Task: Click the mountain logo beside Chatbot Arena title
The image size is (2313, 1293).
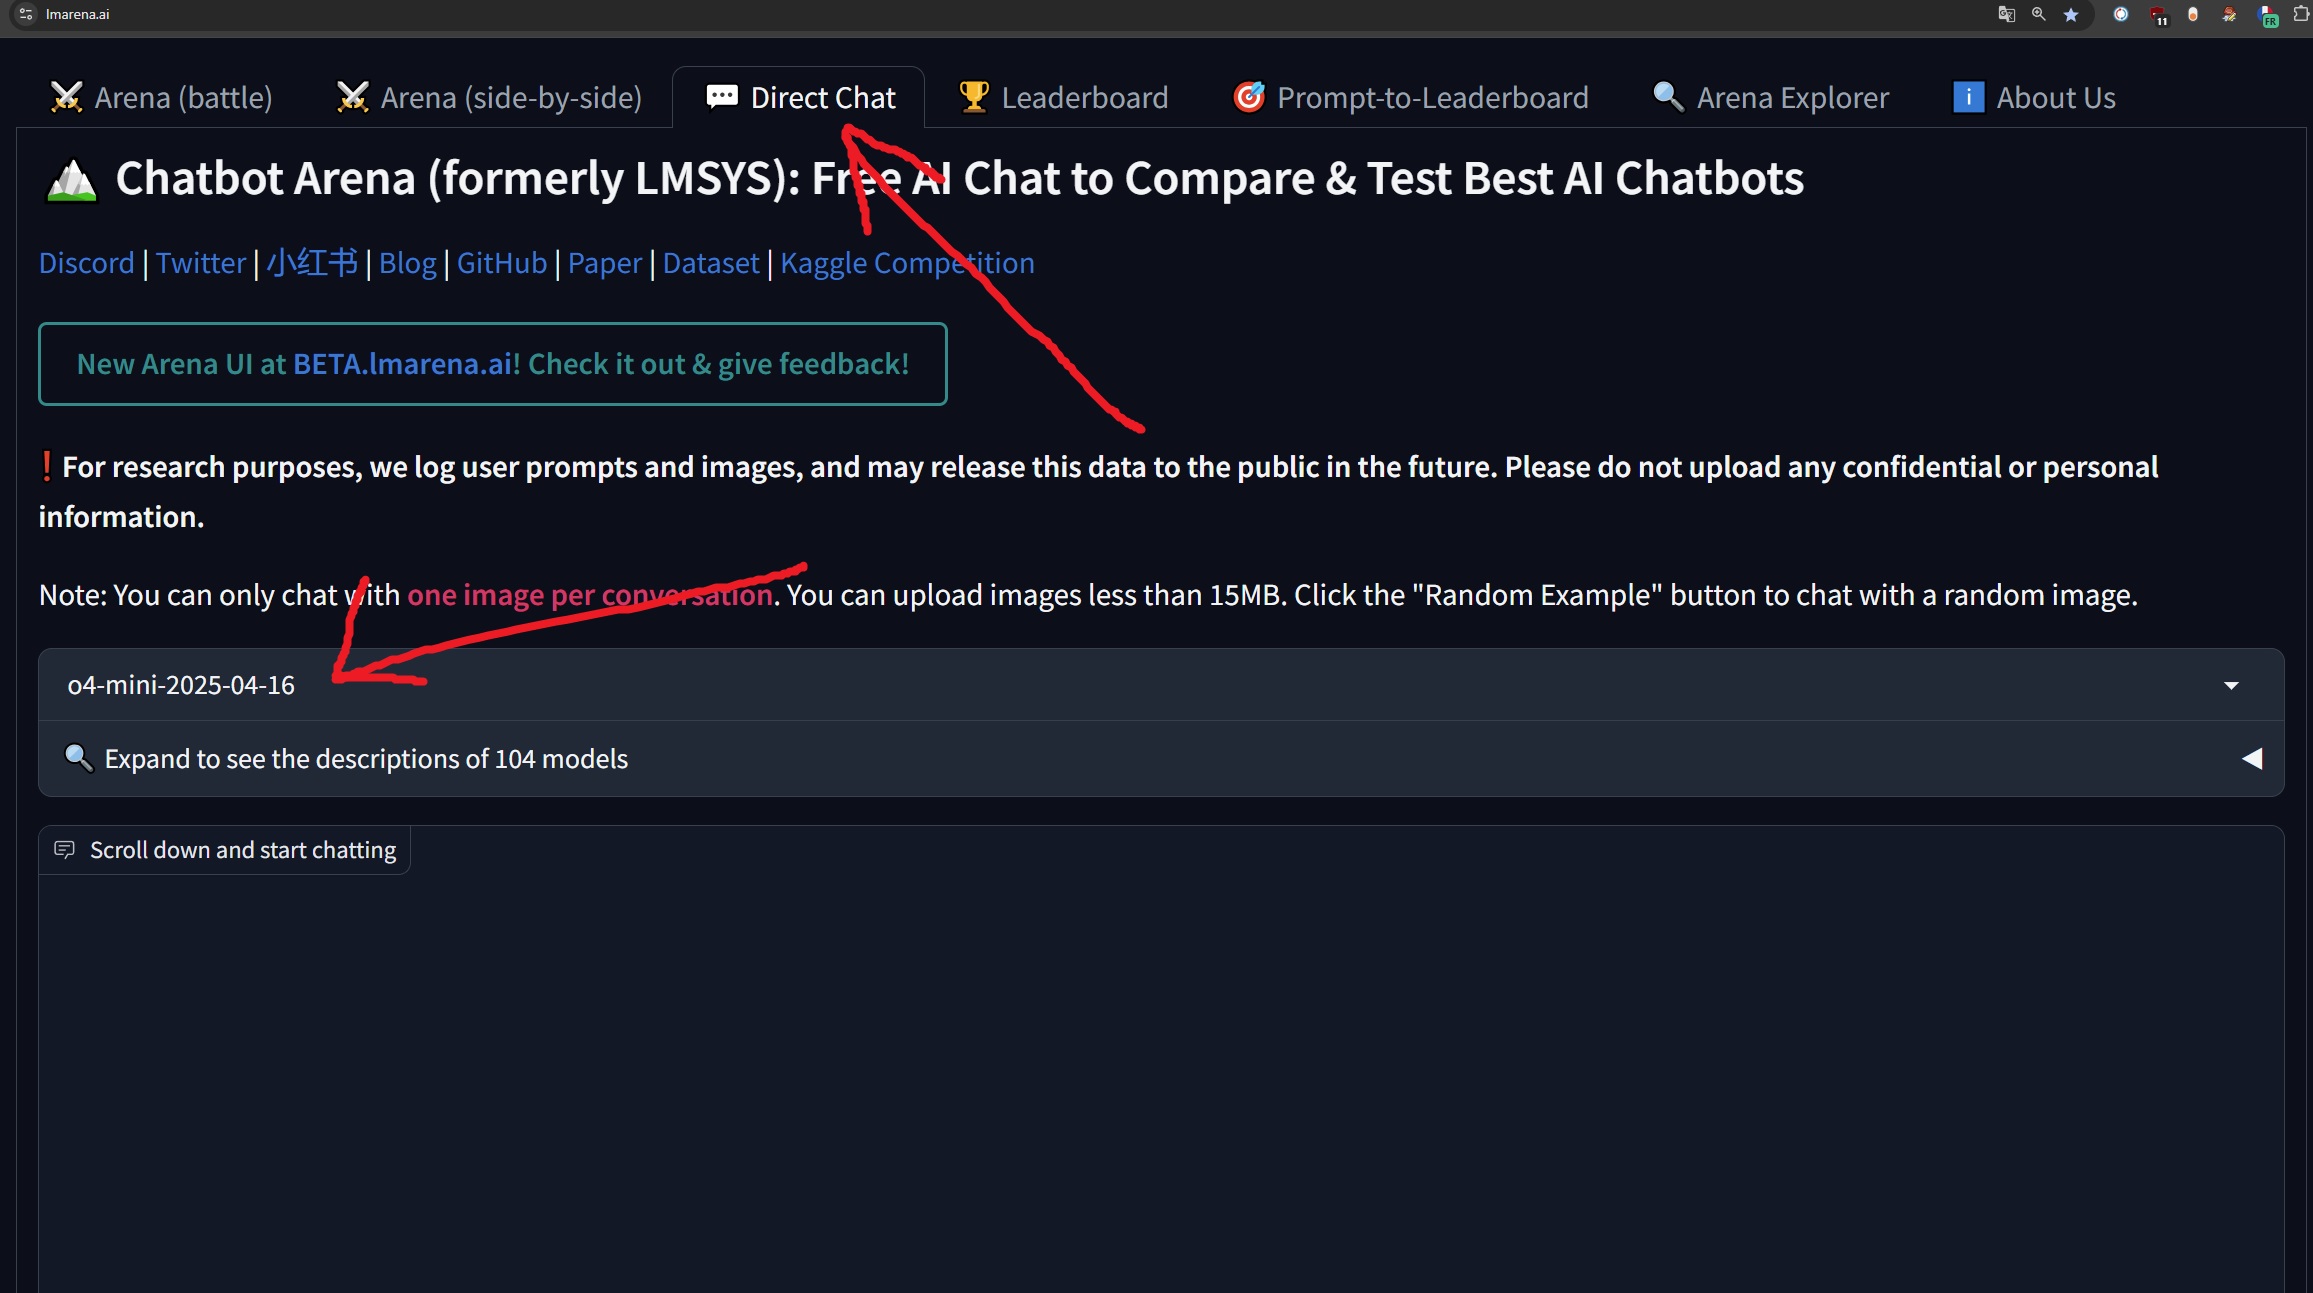Action: click(x=72, y=181)
